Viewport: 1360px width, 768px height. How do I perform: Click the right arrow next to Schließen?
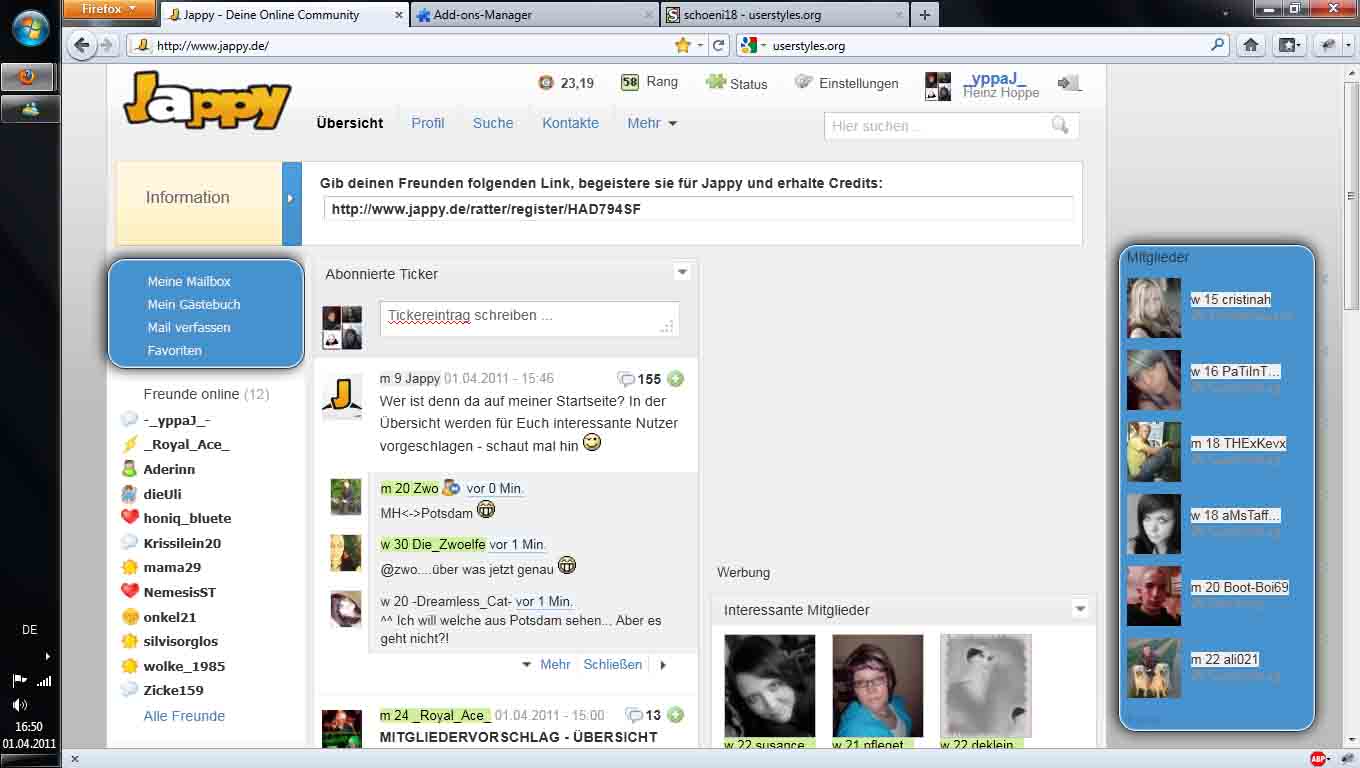[662, 665]
